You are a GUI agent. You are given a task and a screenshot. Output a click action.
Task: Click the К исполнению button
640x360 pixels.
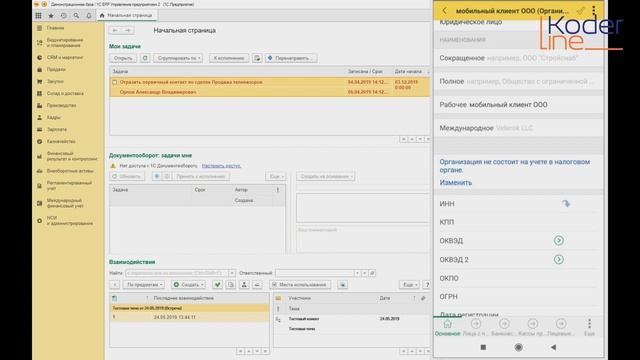click(x=229, y=58)
